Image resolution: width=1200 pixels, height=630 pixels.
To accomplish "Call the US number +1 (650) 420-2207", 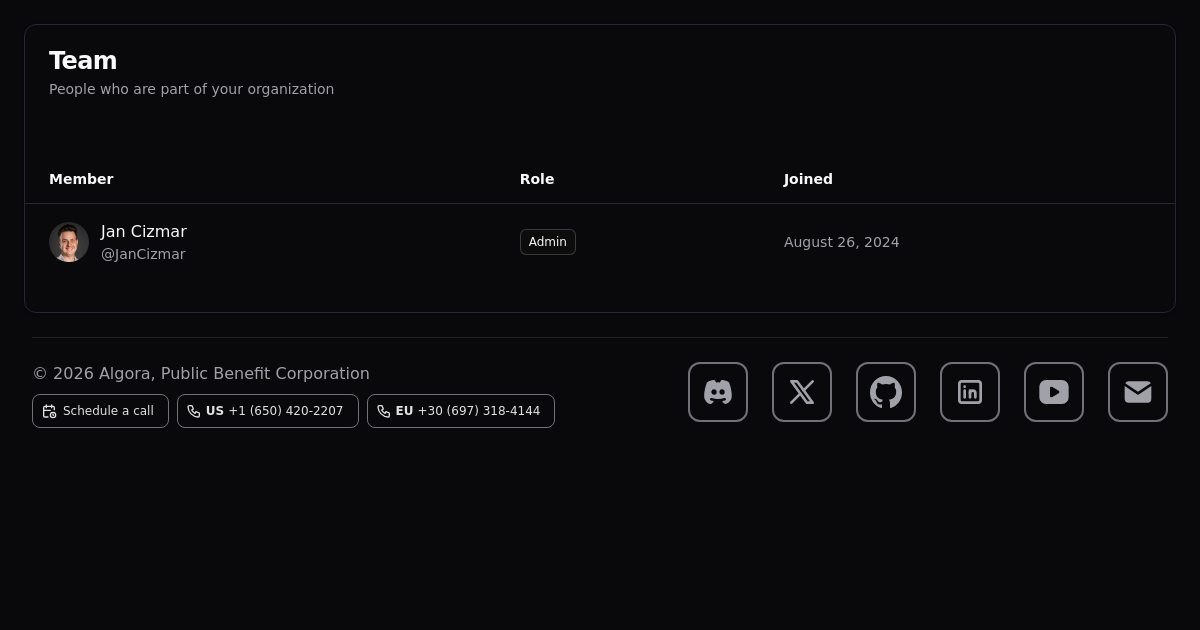I will (275, 411).
